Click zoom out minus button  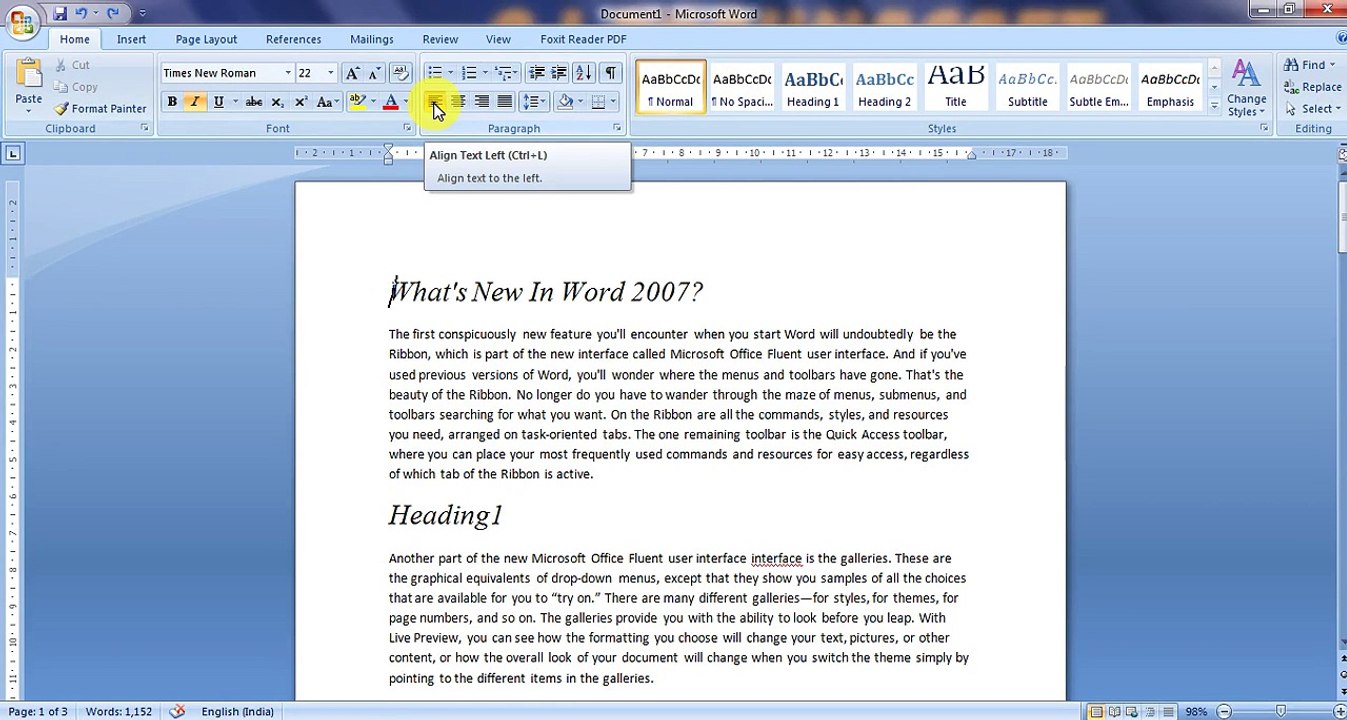point(1224,712)
